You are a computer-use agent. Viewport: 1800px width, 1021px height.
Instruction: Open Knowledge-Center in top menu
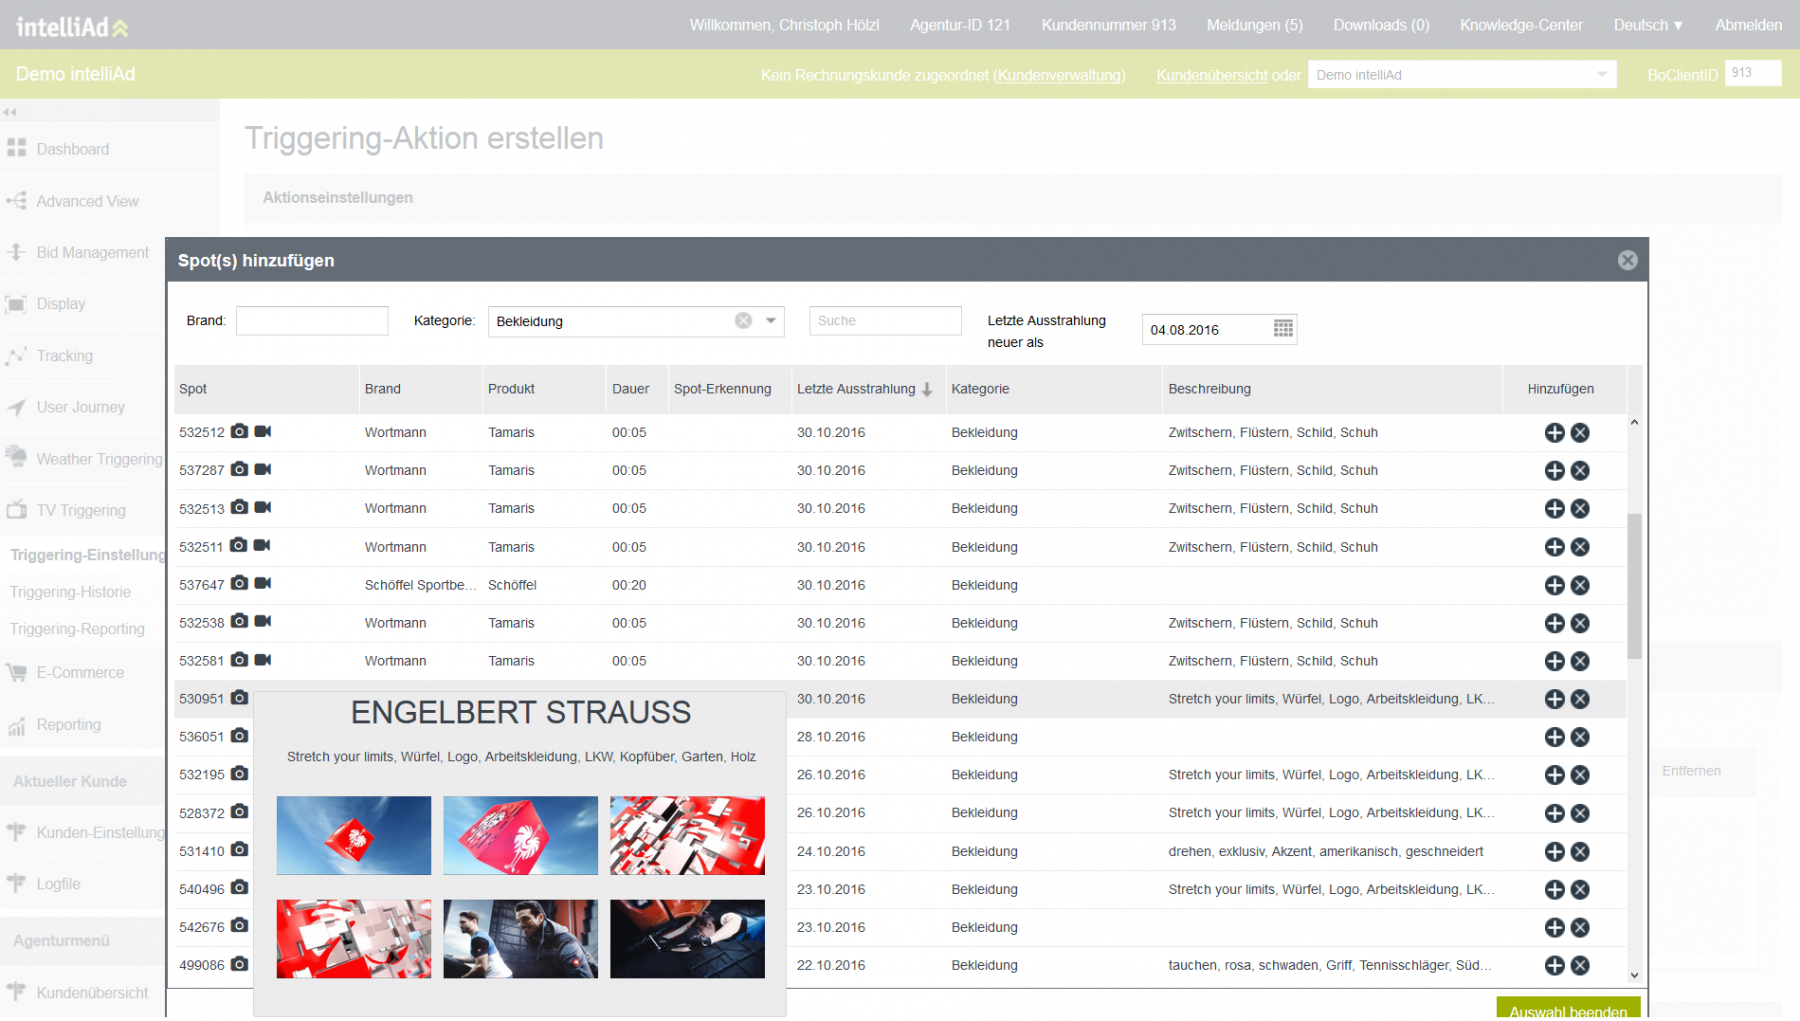1520,25
